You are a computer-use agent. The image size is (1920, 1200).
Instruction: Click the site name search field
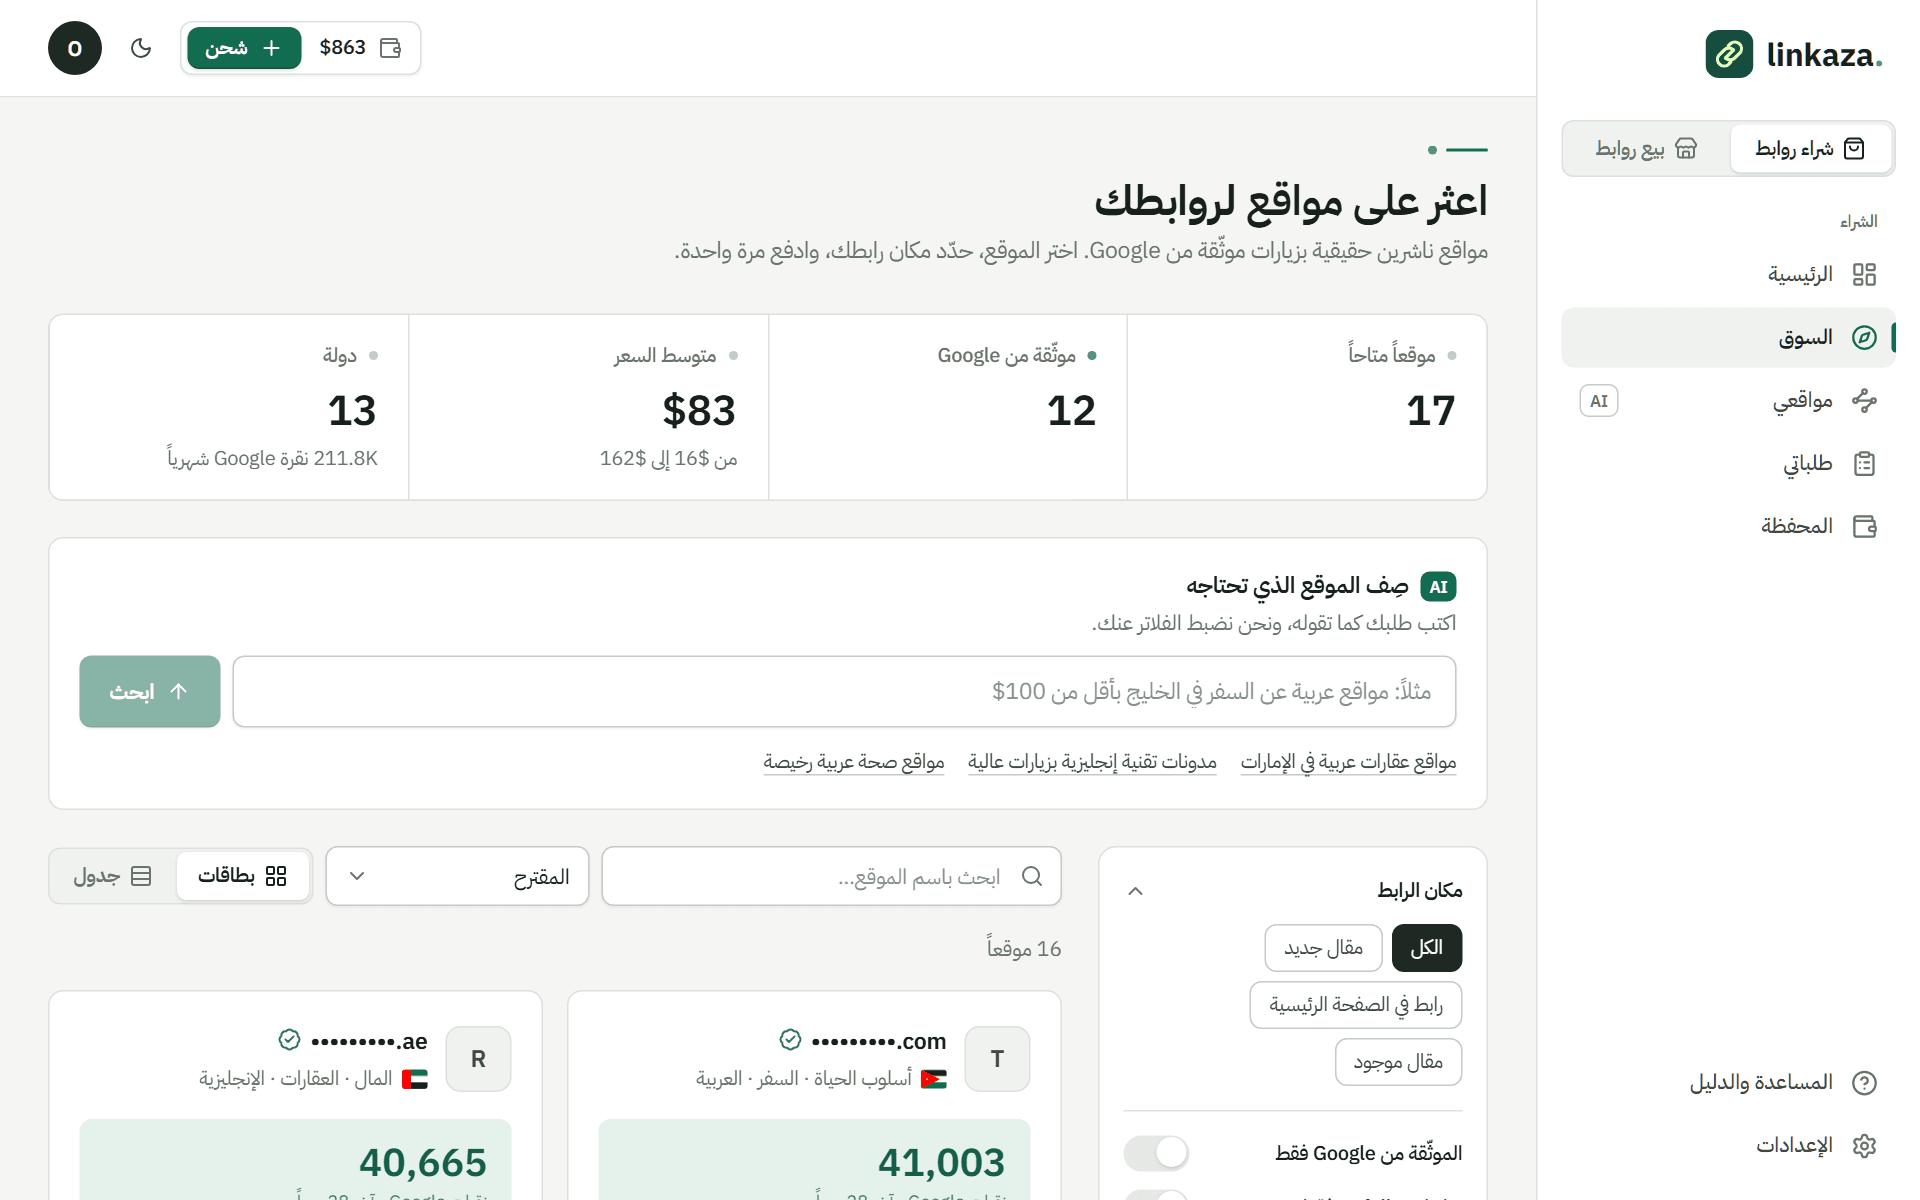tap(831, 877)
